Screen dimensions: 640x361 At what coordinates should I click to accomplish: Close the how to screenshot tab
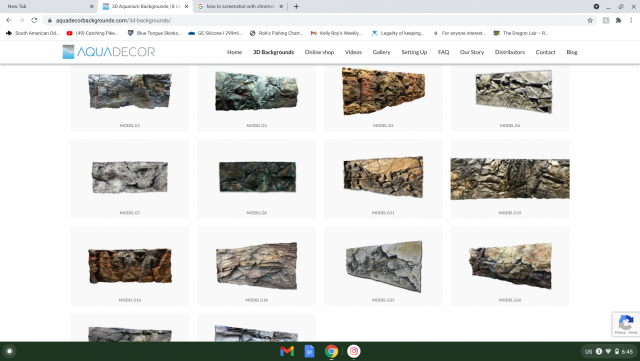click(x=281, y=7)
